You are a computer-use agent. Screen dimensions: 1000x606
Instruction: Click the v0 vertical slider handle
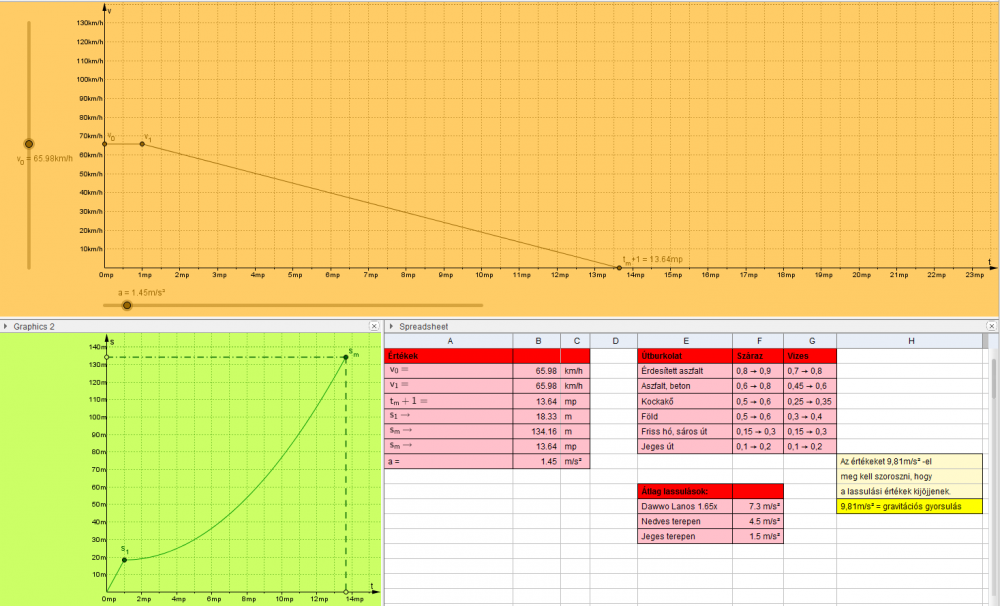click(x=29, y=144)
